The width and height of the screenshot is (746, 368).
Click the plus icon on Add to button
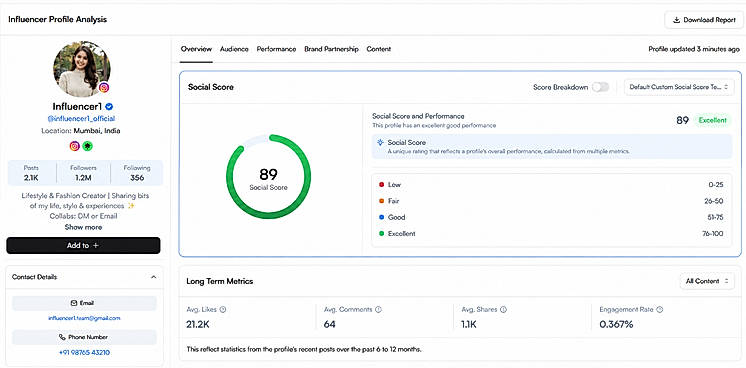coord(96,246)
